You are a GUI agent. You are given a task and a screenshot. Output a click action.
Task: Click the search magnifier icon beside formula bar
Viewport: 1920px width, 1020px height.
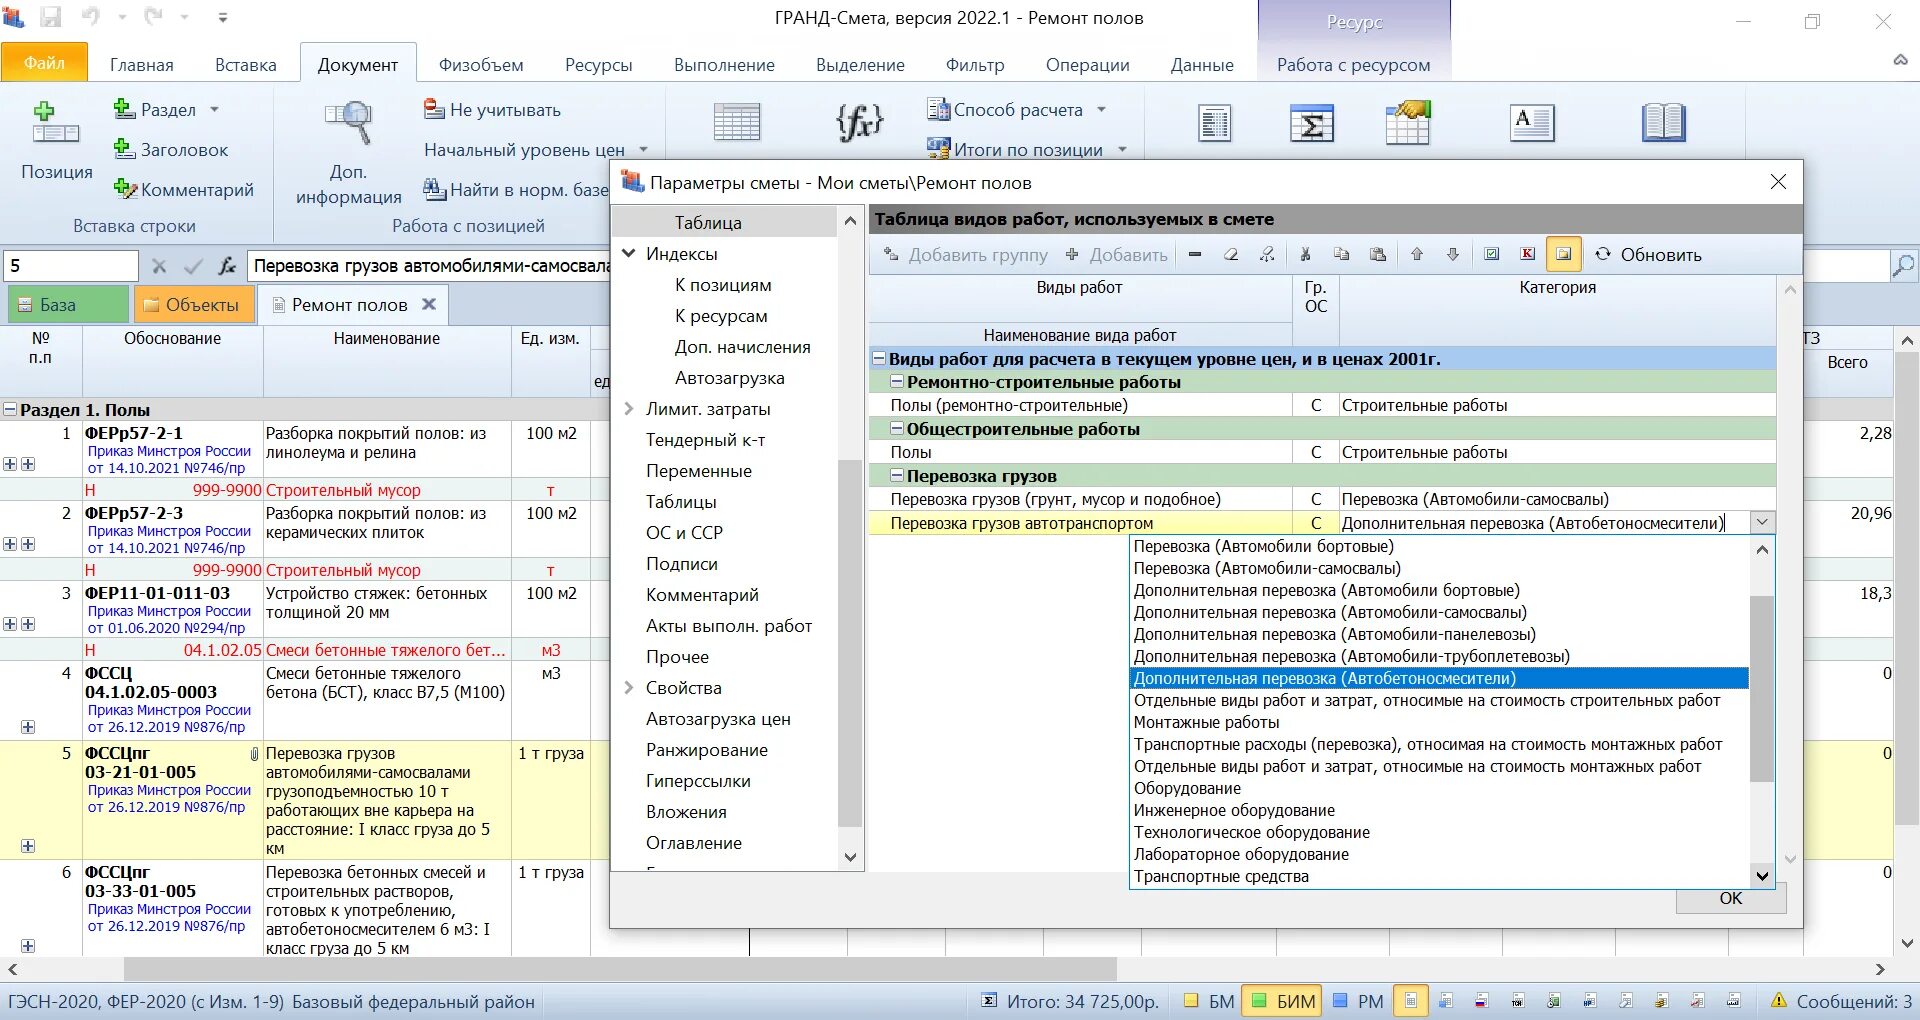tap(1902, 266)
